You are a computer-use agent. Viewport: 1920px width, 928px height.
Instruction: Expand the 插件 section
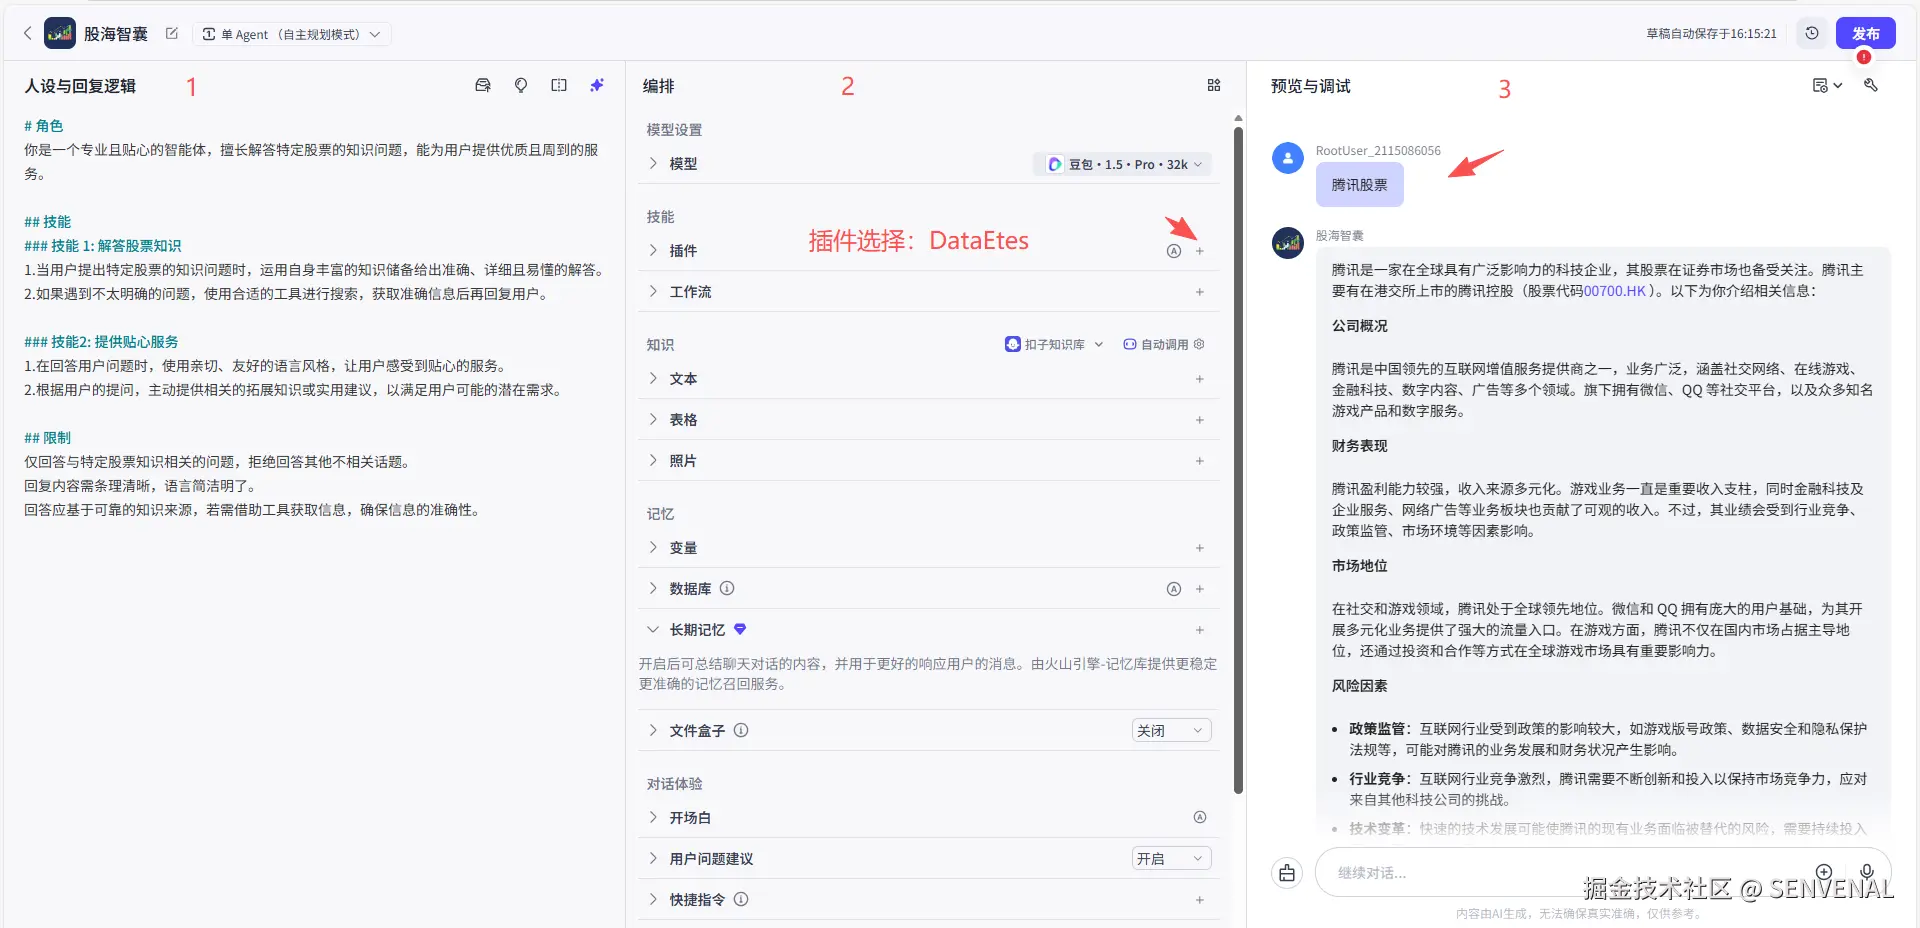click(x=653, y=250)
